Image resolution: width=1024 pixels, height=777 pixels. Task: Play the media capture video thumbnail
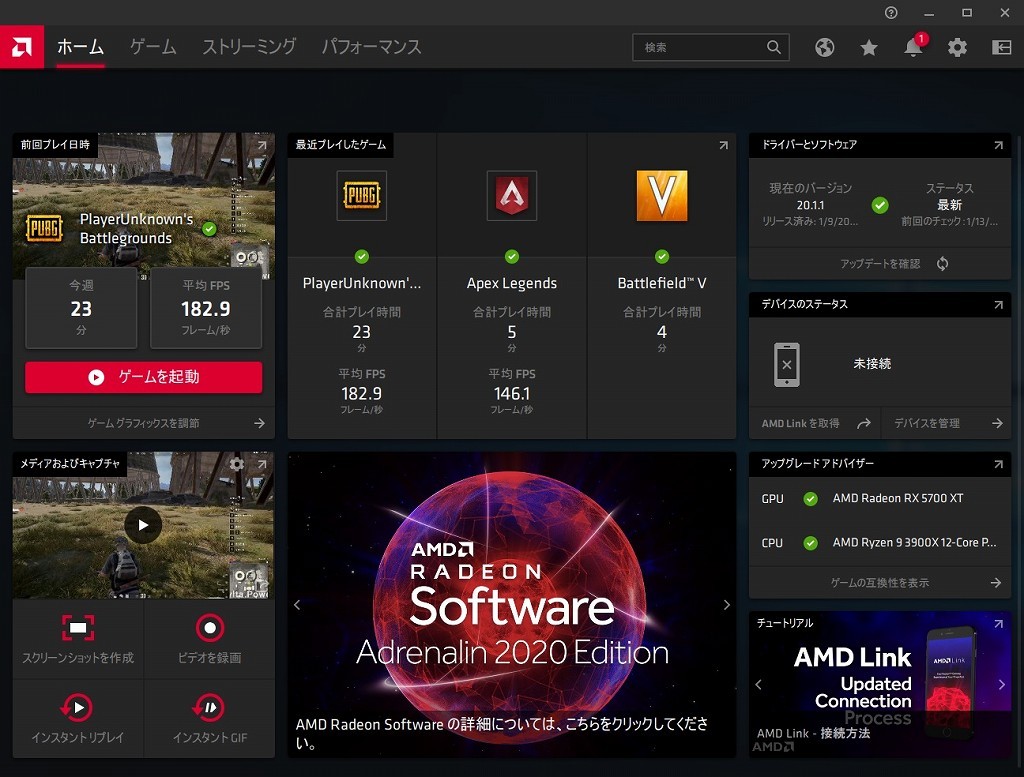(x=143, y=524)
